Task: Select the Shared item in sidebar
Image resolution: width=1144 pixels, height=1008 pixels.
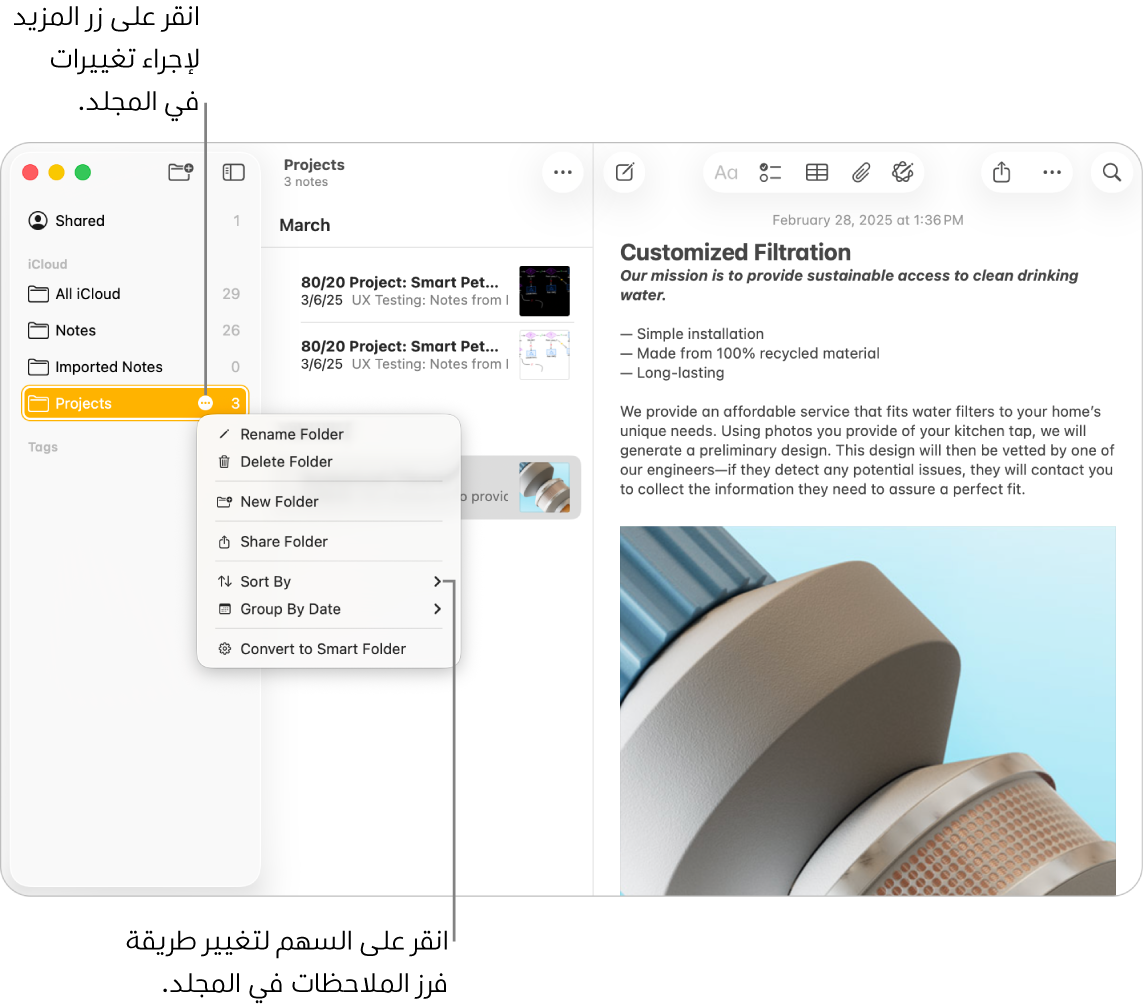Action: [x=135, y=220]
